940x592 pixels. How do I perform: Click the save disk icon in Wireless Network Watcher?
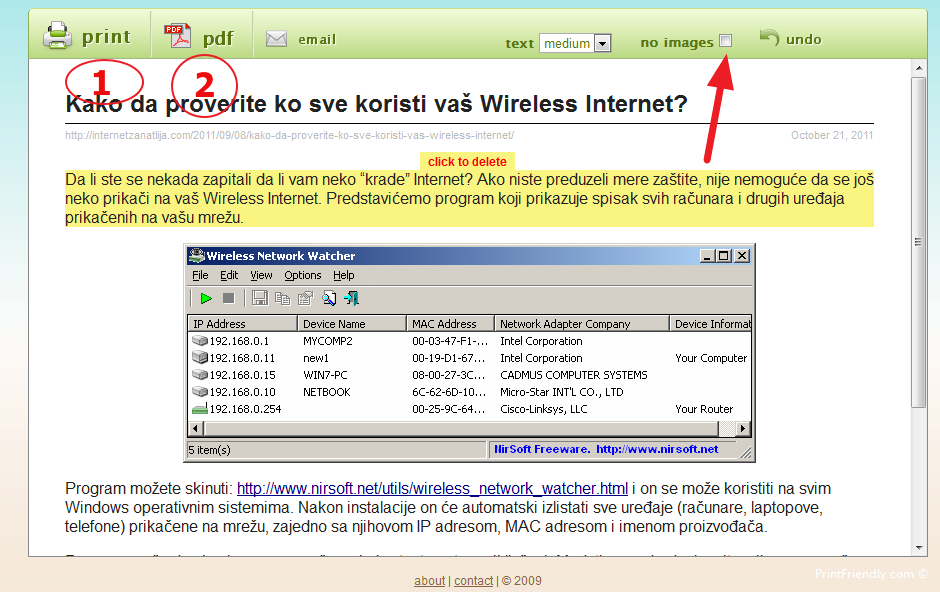[x=260, y=298]
